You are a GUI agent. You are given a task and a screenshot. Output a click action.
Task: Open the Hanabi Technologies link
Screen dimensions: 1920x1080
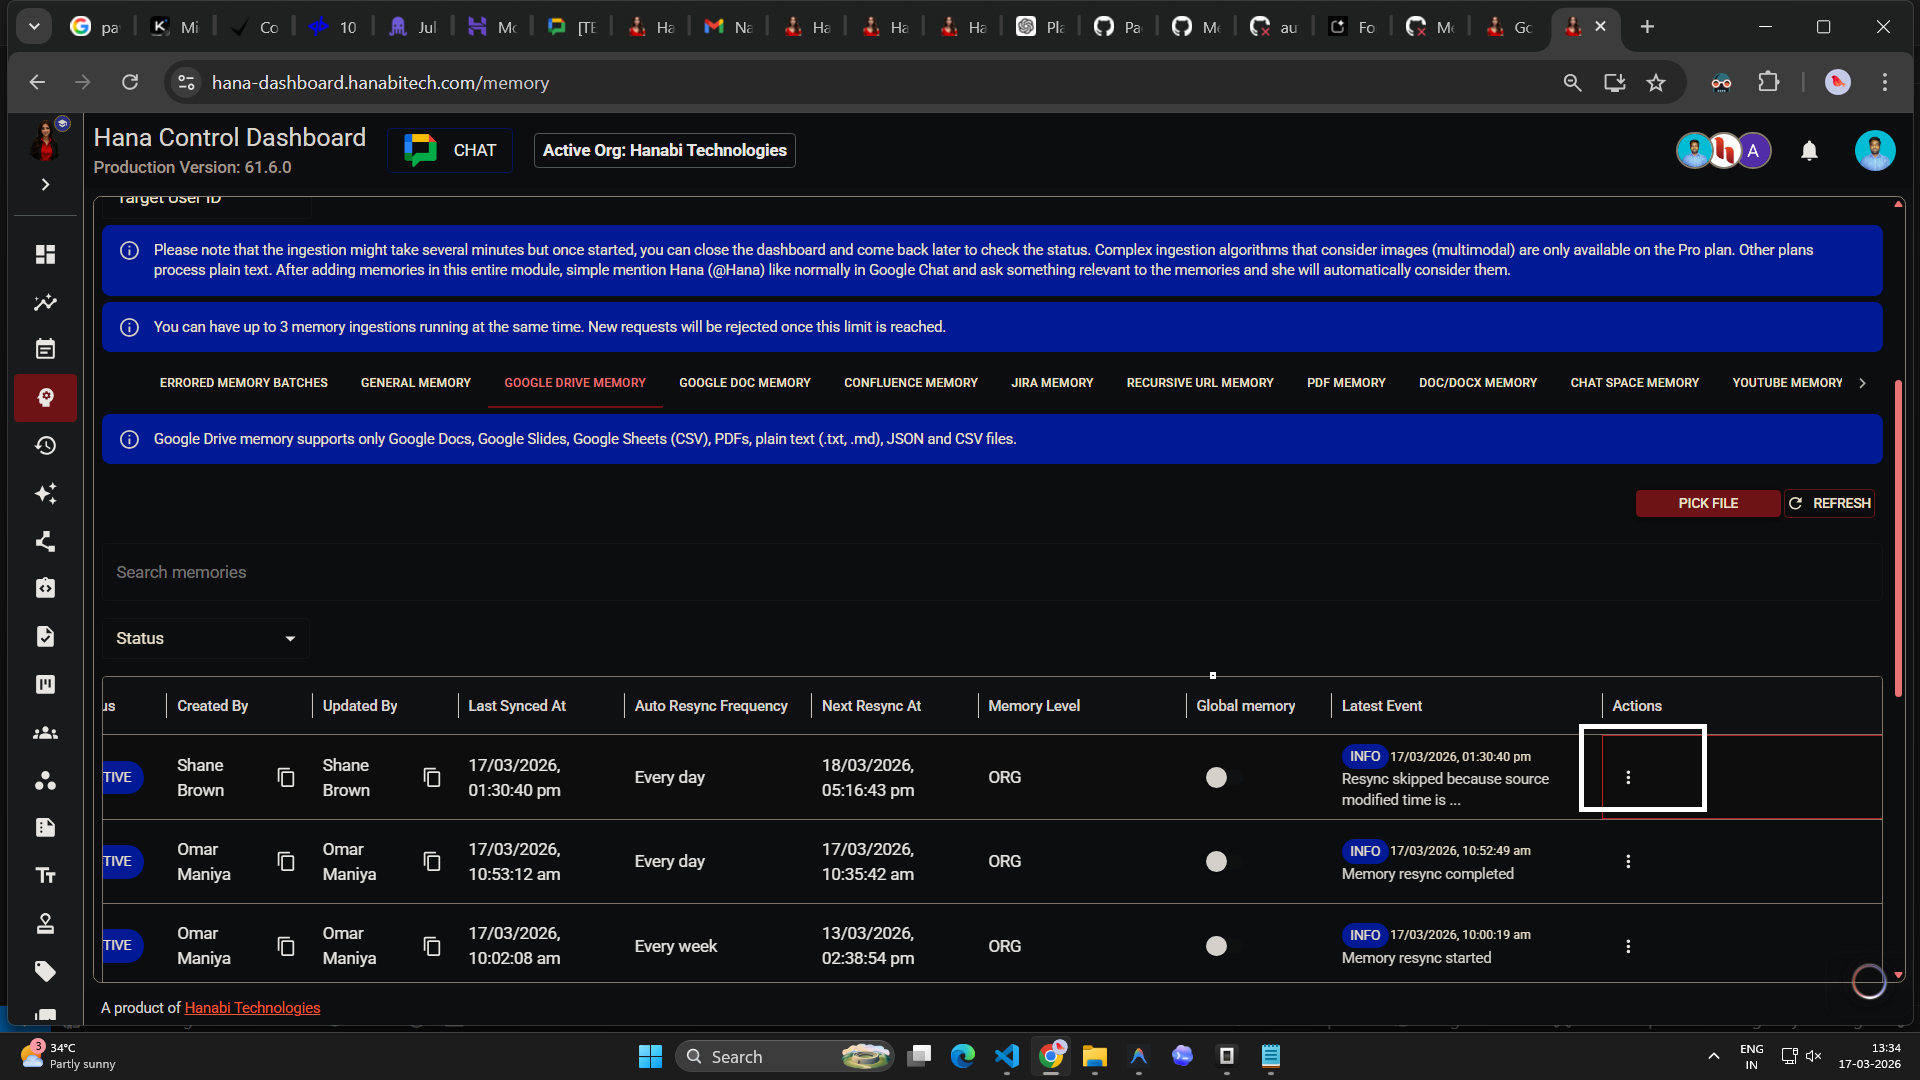[x=252, y=1008]
